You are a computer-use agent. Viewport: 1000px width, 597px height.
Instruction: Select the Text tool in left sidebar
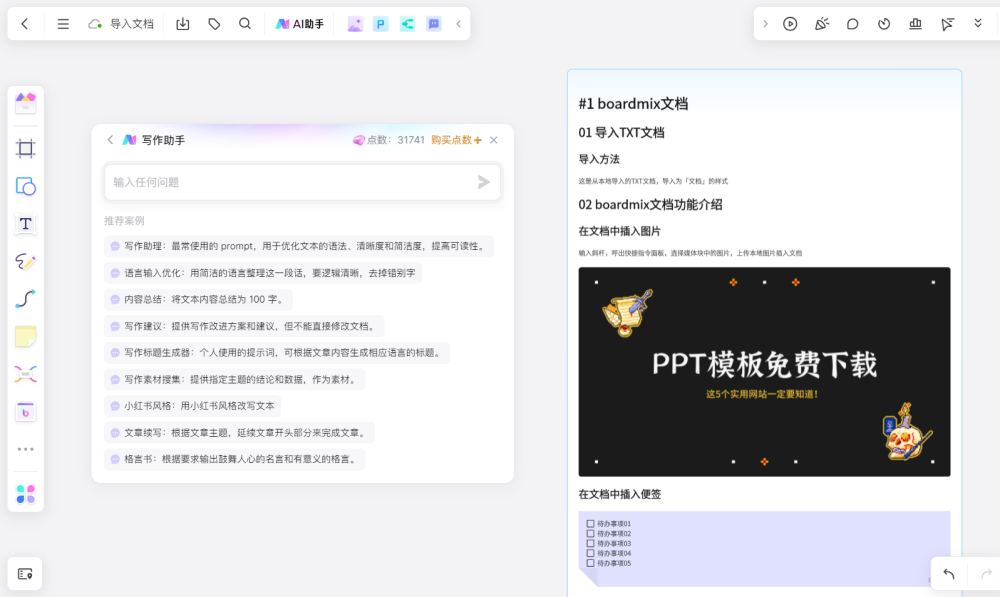(26, 224)
